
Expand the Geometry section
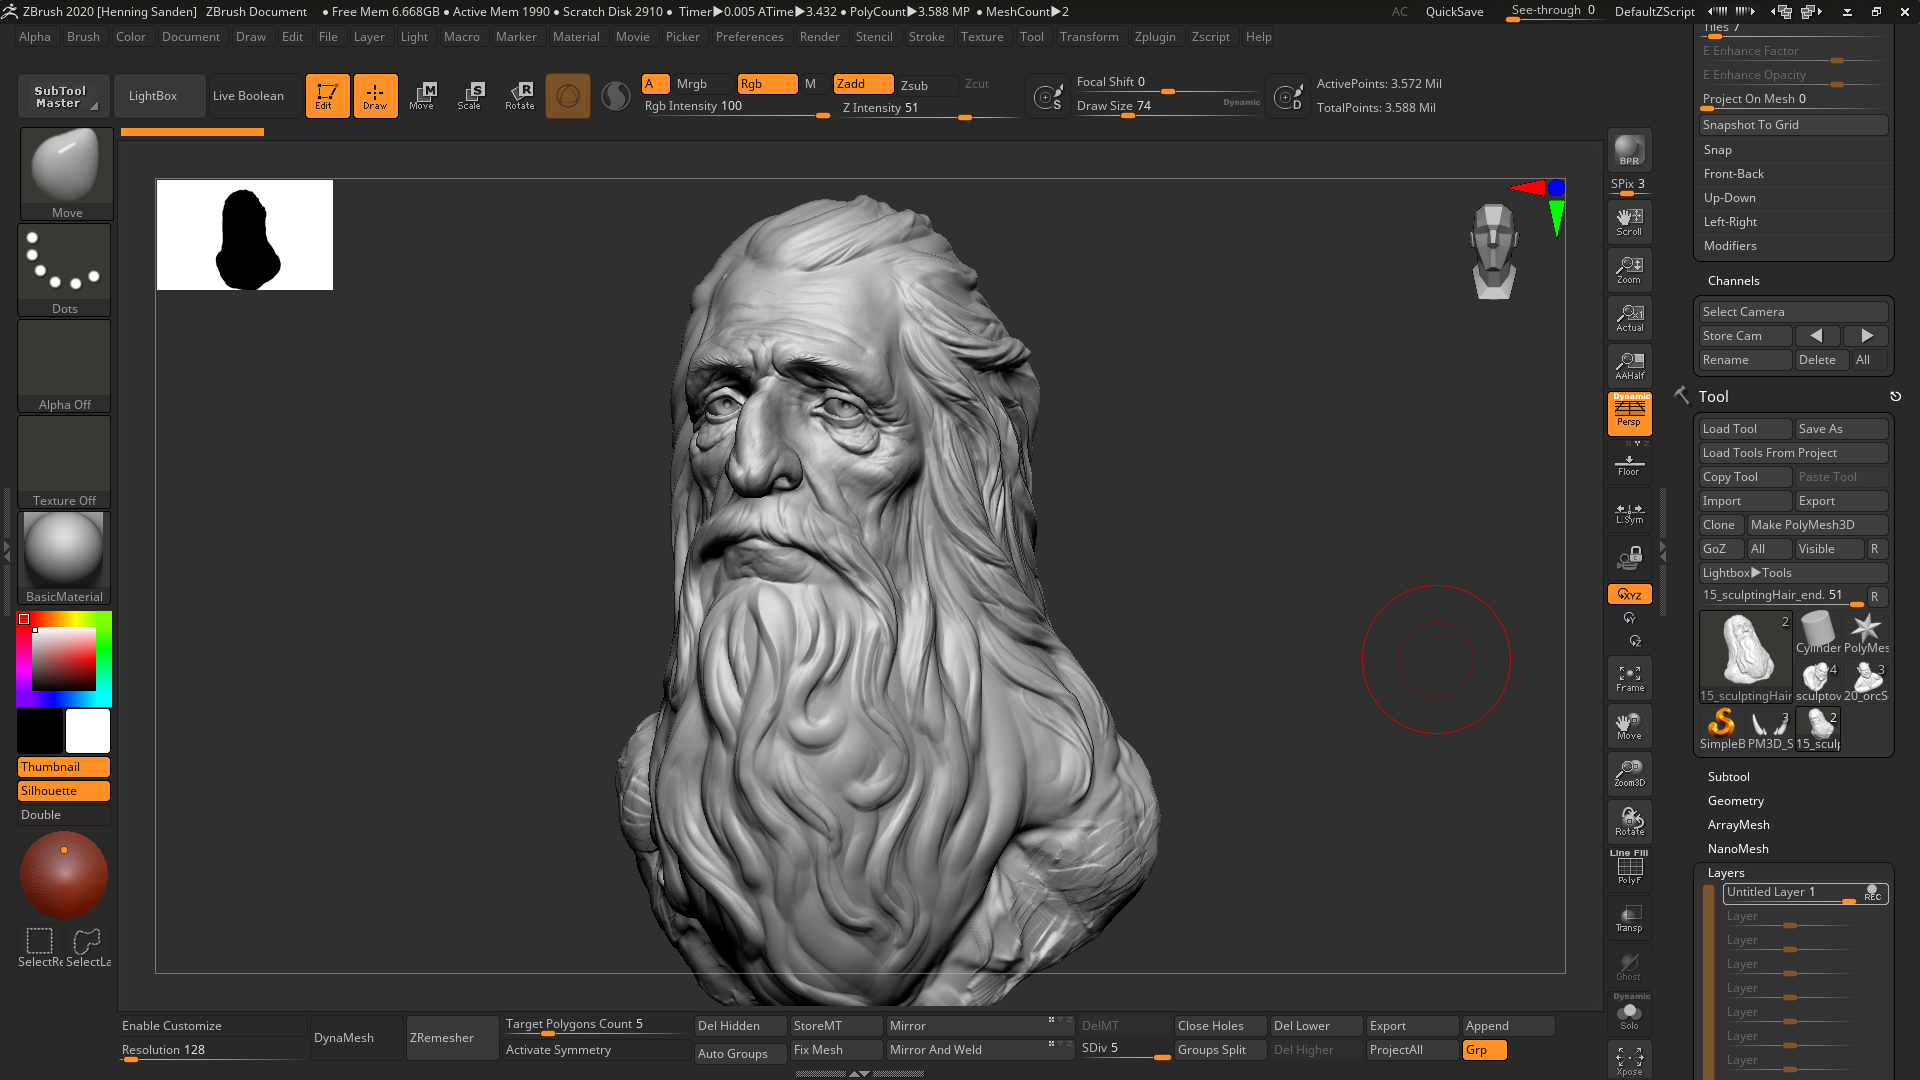coord(1735,801)
